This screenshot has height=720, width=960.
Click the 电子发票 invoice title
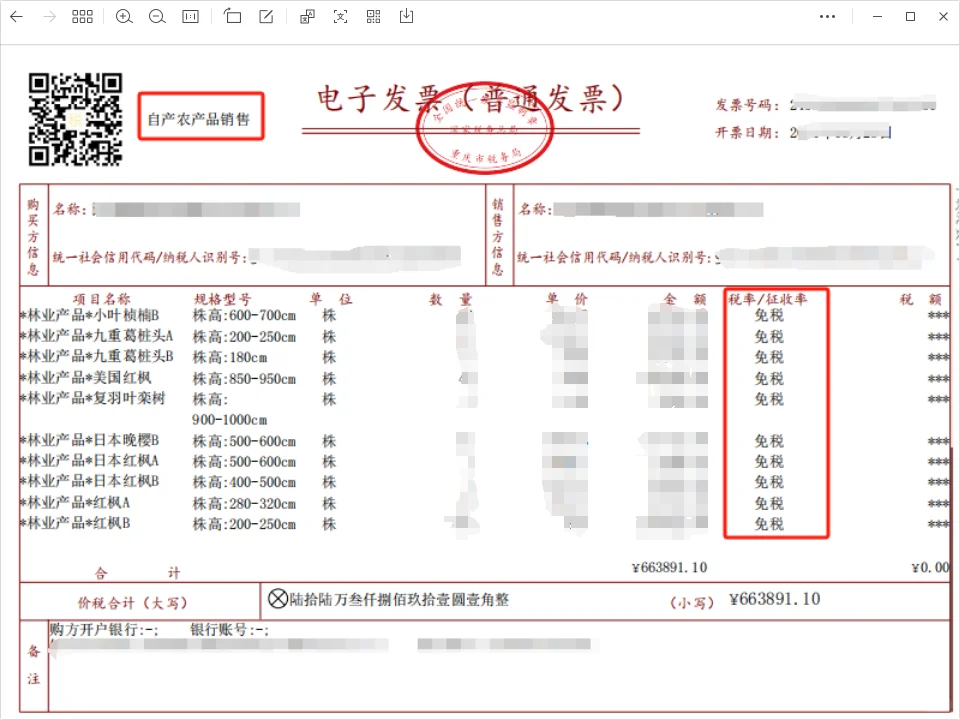pyautogui.click(x=470, y=96)
